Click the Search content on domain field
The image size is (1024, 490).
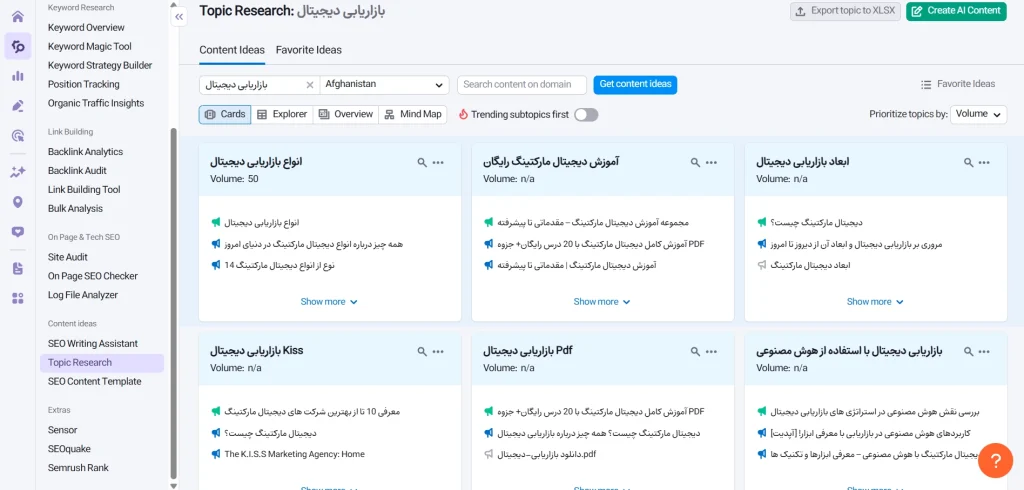point(522,85)
